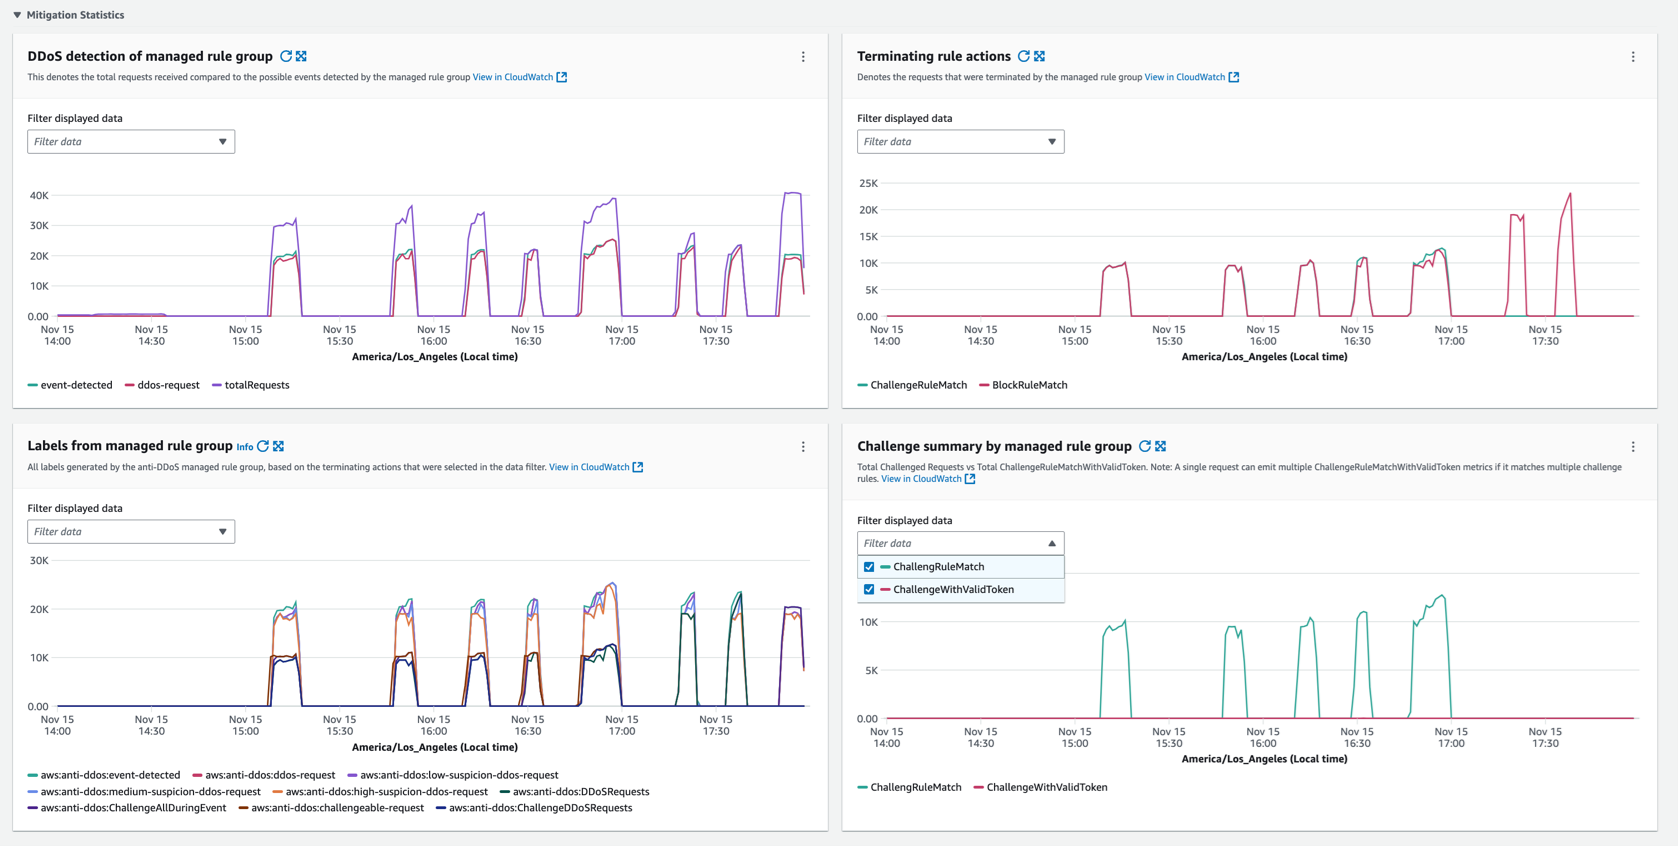The width and height of the screenshot is (1678, 846).
Task: Toggle ChallengeWithValidToken legend below Challenge summary chart
Action: [x=1040, y=788]
